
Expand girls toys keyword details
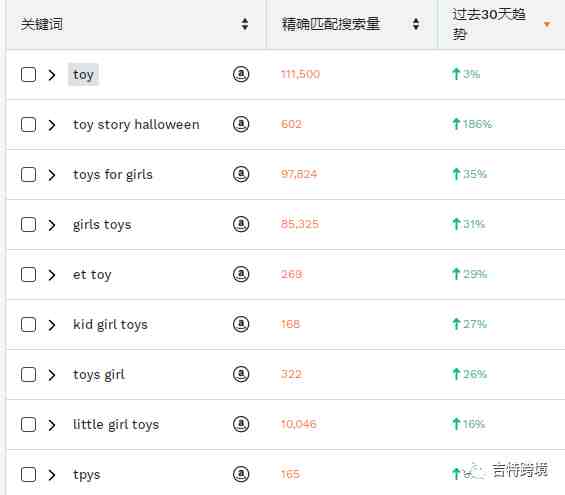(52, 225)
